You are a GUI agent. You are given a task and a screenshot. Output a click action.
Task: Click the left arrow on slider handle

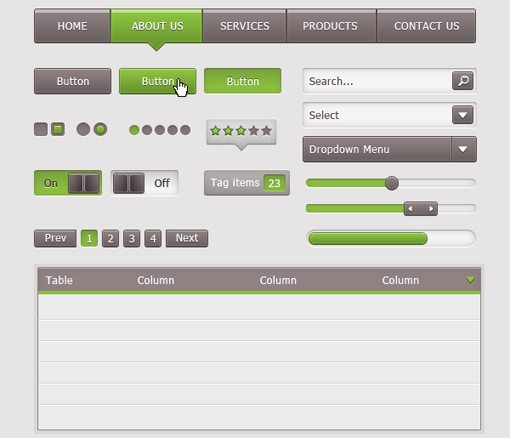pyautogui.click(x=411, y=209)
